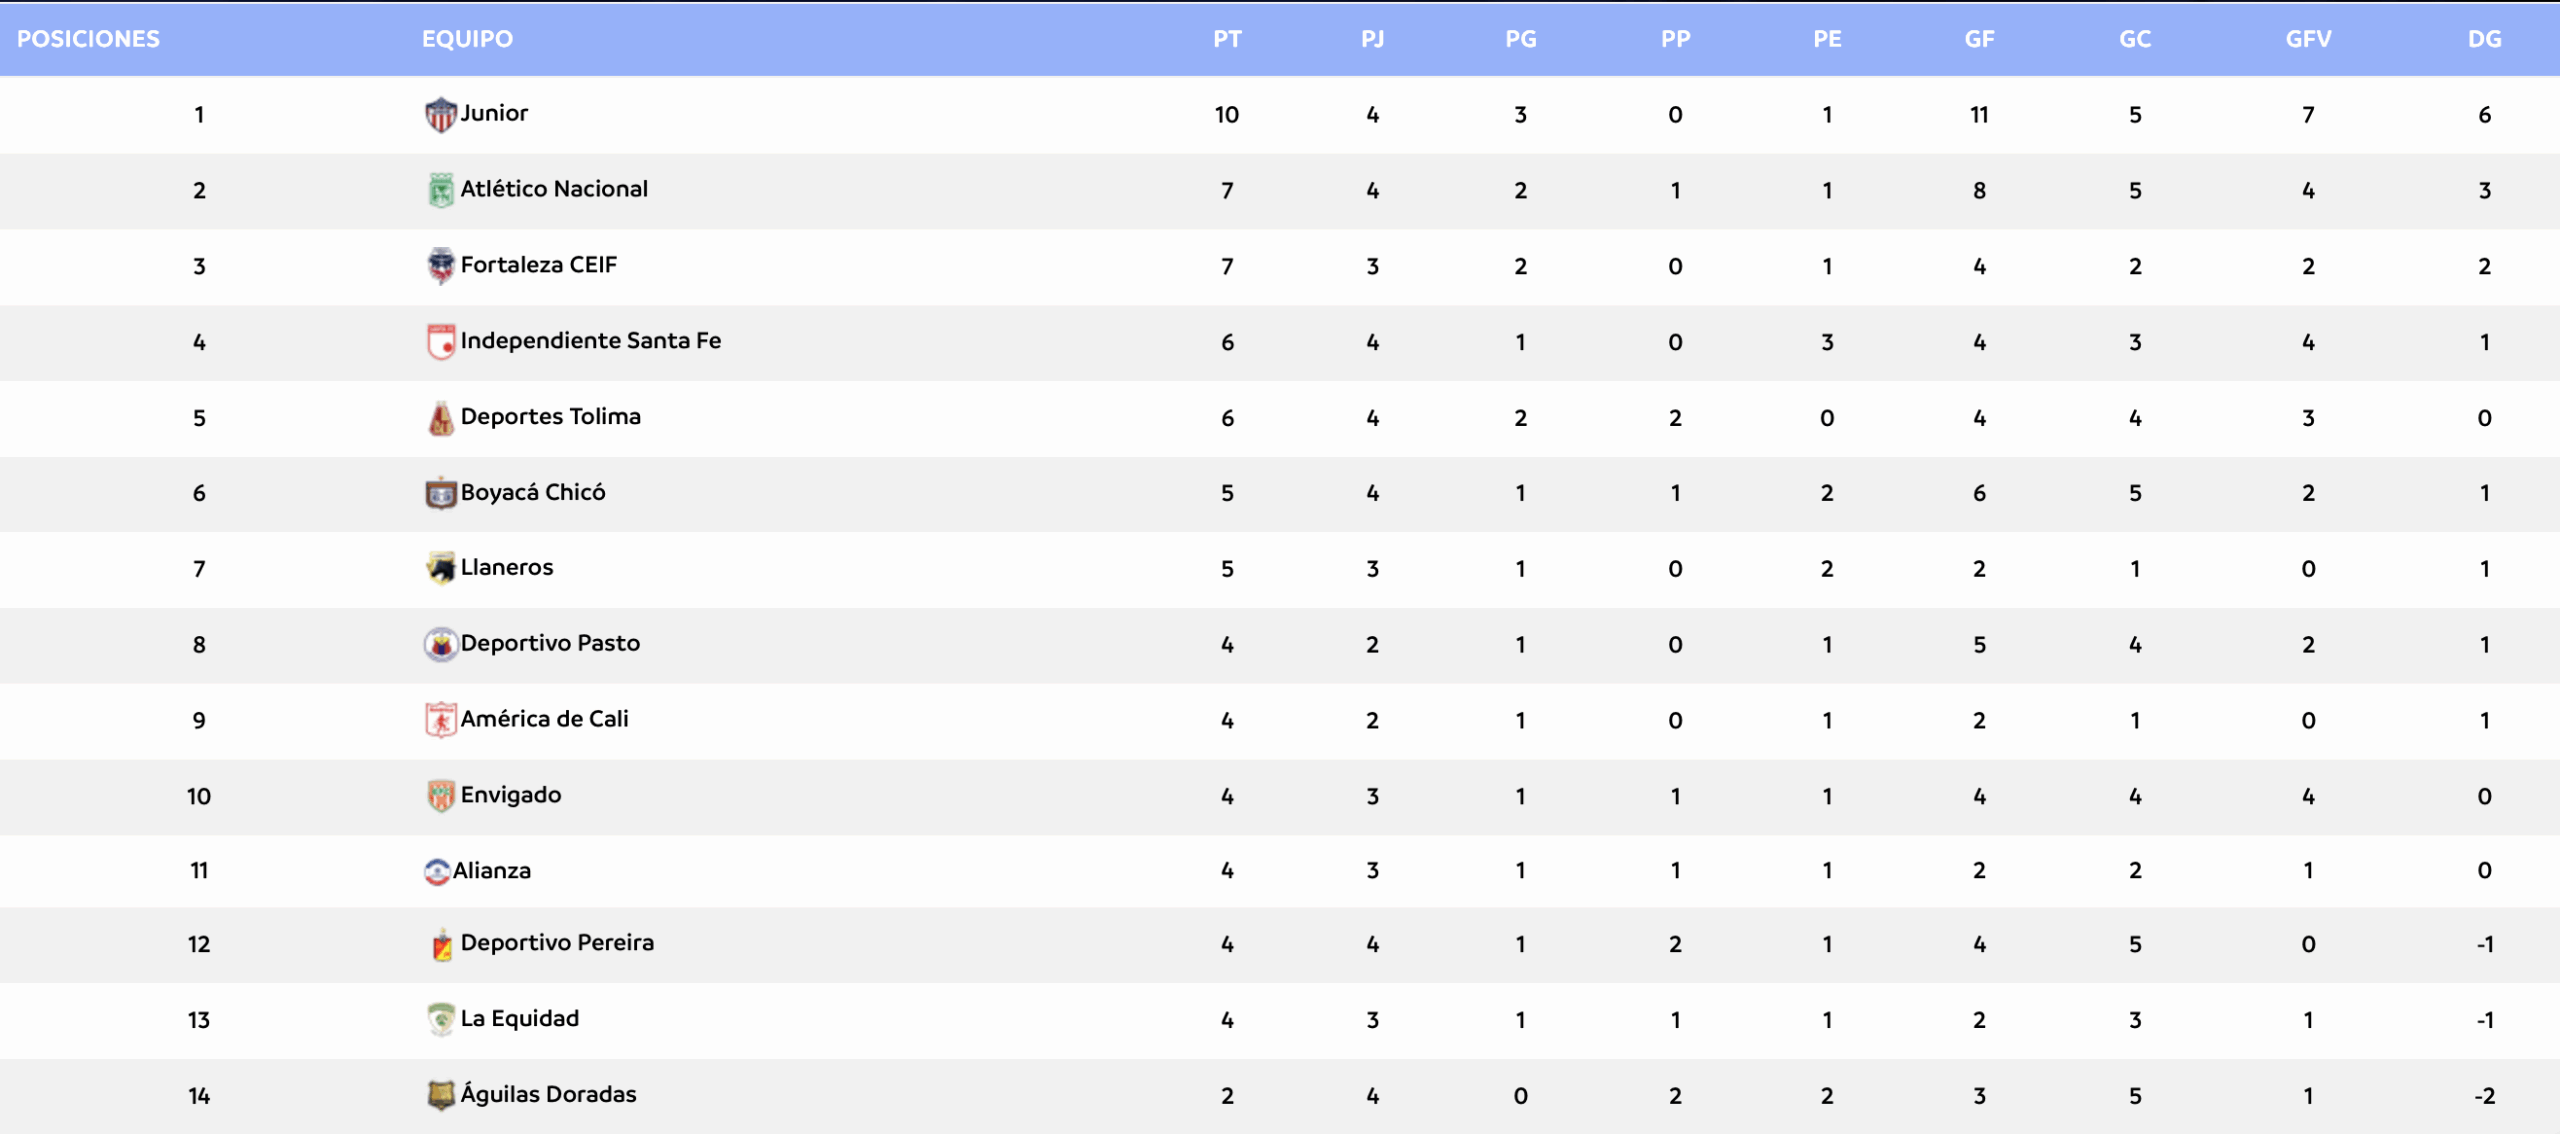Open the Deportivo Pereira team name

[557, 943]
